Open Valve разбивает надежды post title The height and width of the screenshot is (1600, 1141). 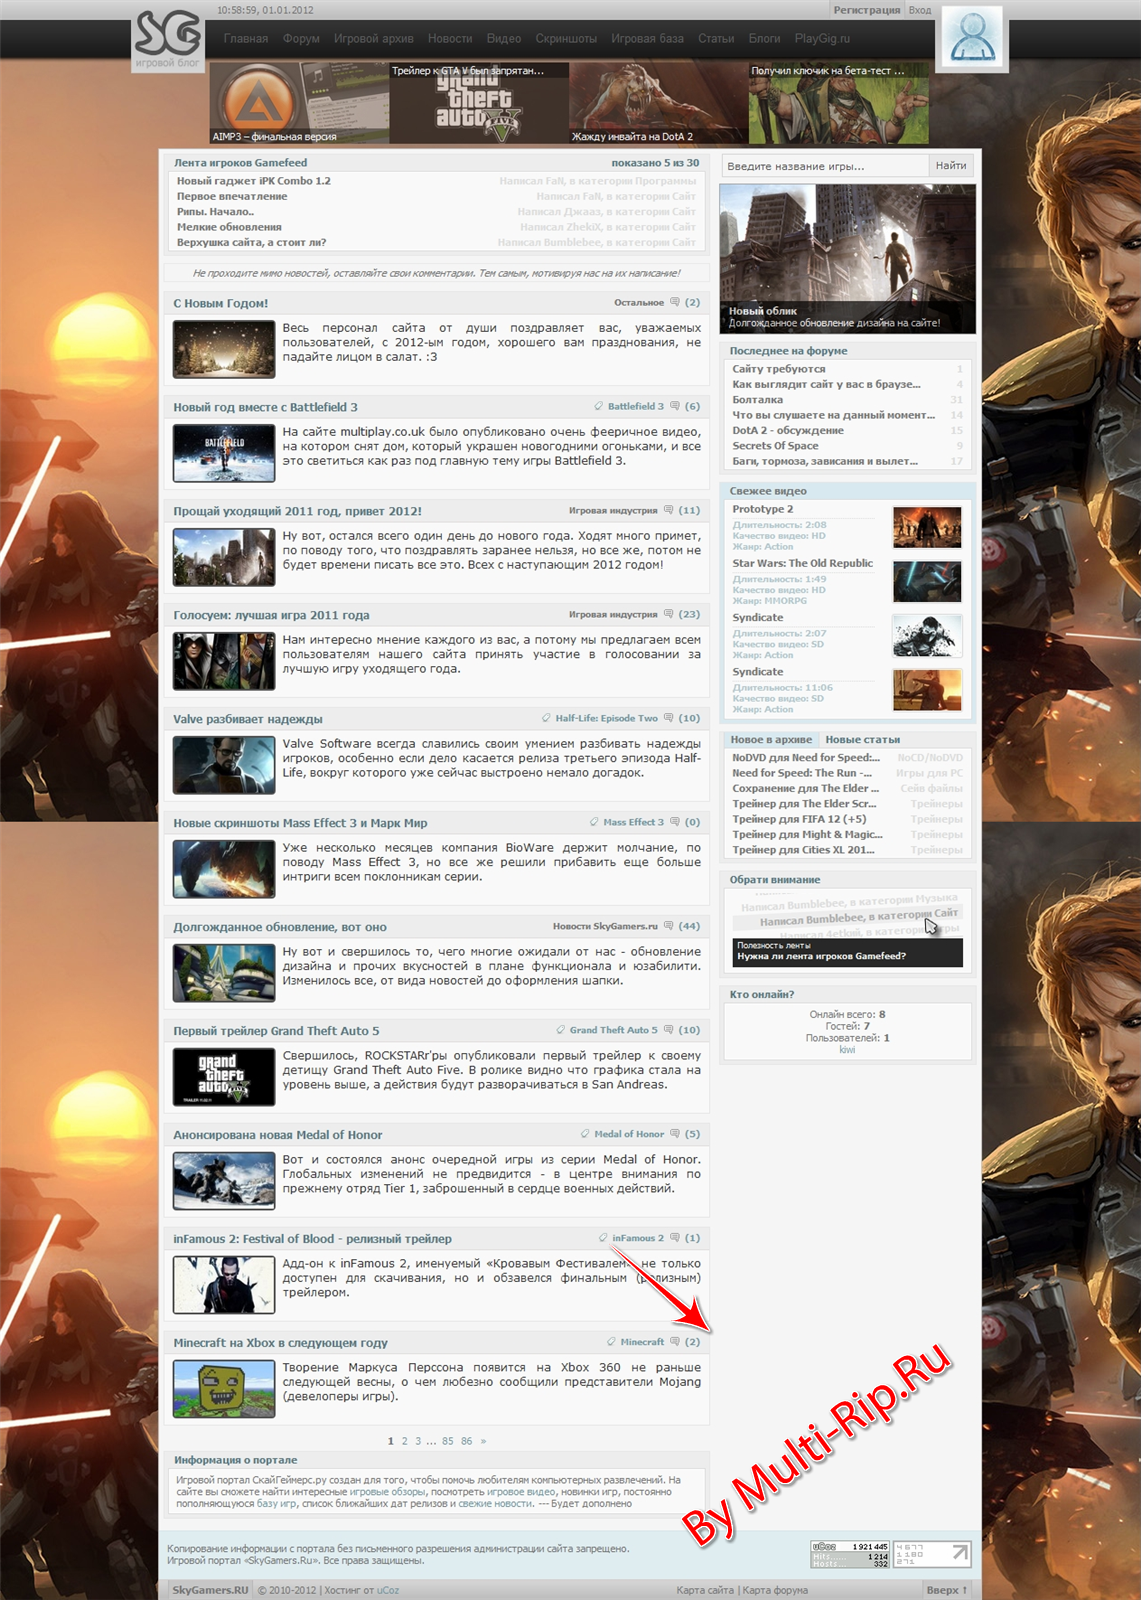[x=248, y=719]
